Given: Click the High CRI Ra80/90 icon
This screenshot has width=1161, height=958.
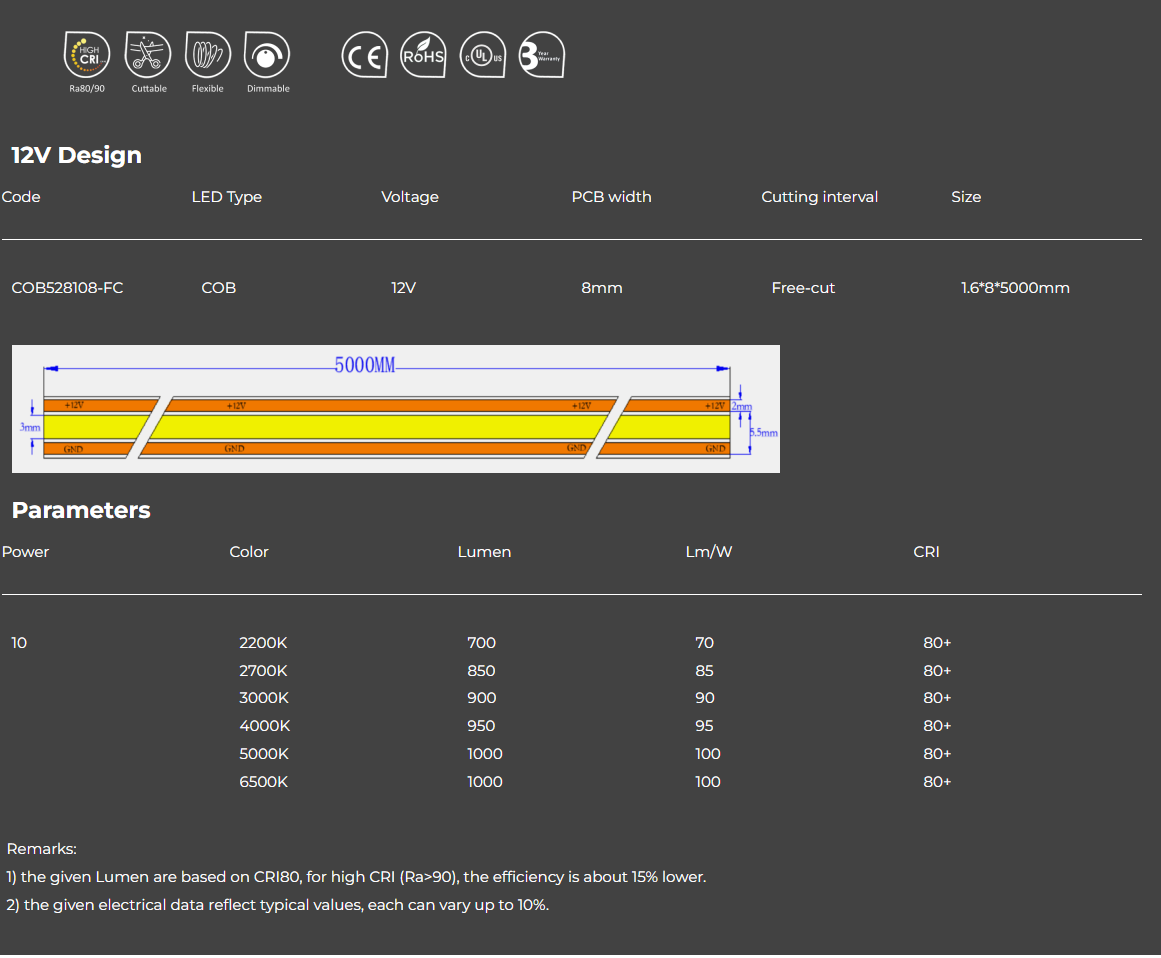Looking at the screenshot, I should pos(87,55).
